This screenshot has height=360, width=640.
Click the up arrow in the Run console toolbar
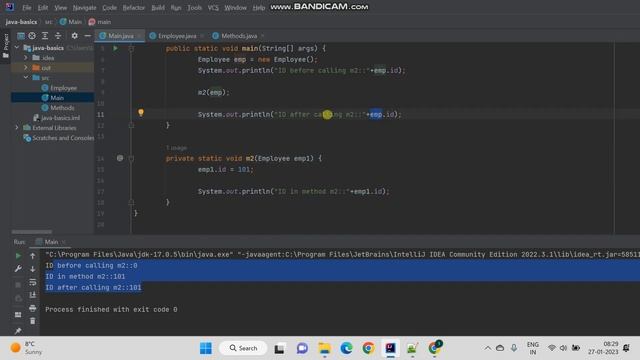pyautogui.click(x=33, y=256)
